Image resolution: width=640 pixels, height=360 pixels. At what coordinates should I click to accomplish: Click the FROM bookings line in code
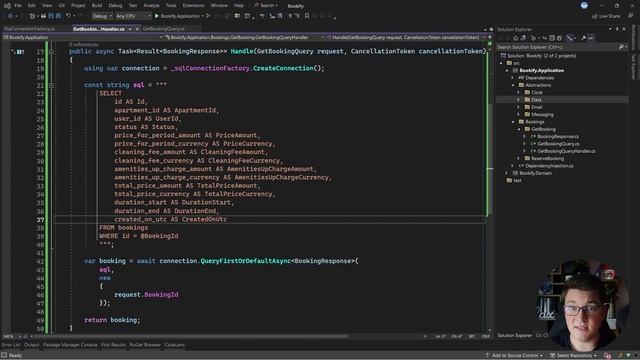pos(123,227)
